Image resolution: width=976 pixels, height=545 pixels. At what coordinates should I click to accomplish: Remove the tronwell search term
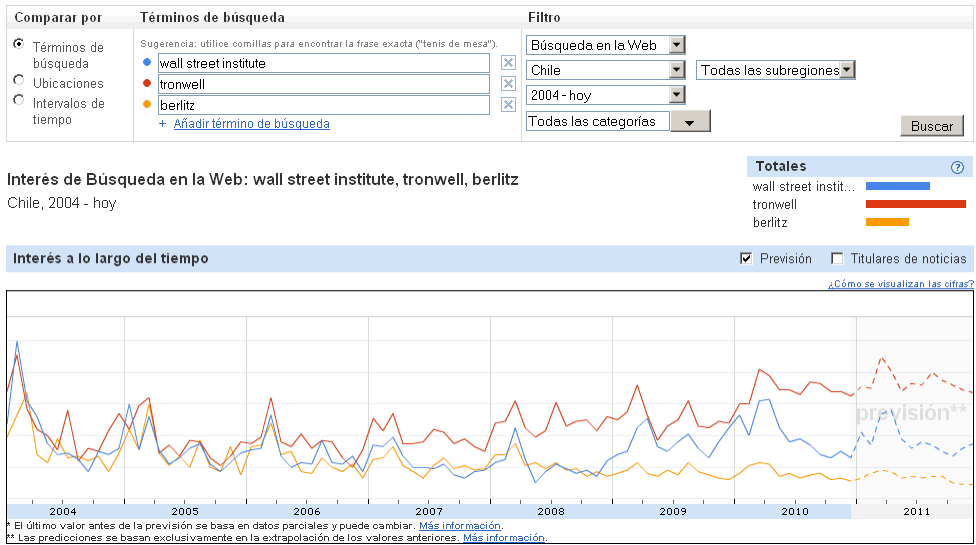509,84
